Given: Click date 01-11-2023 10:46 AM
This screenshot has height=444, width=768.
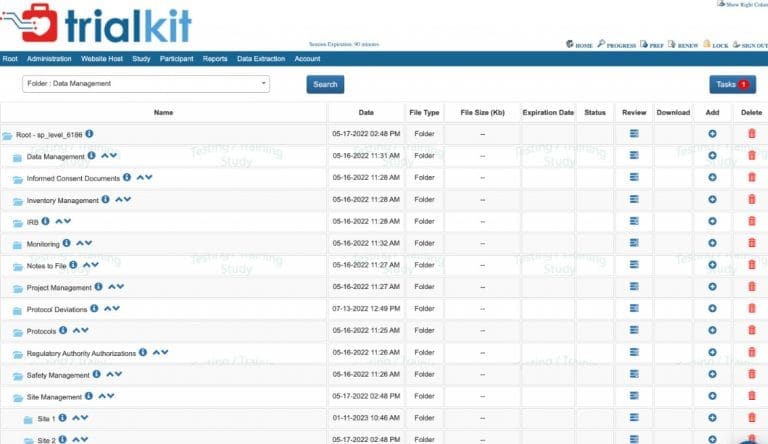Looking at the screenshot, I should click(x=366, y=418).
